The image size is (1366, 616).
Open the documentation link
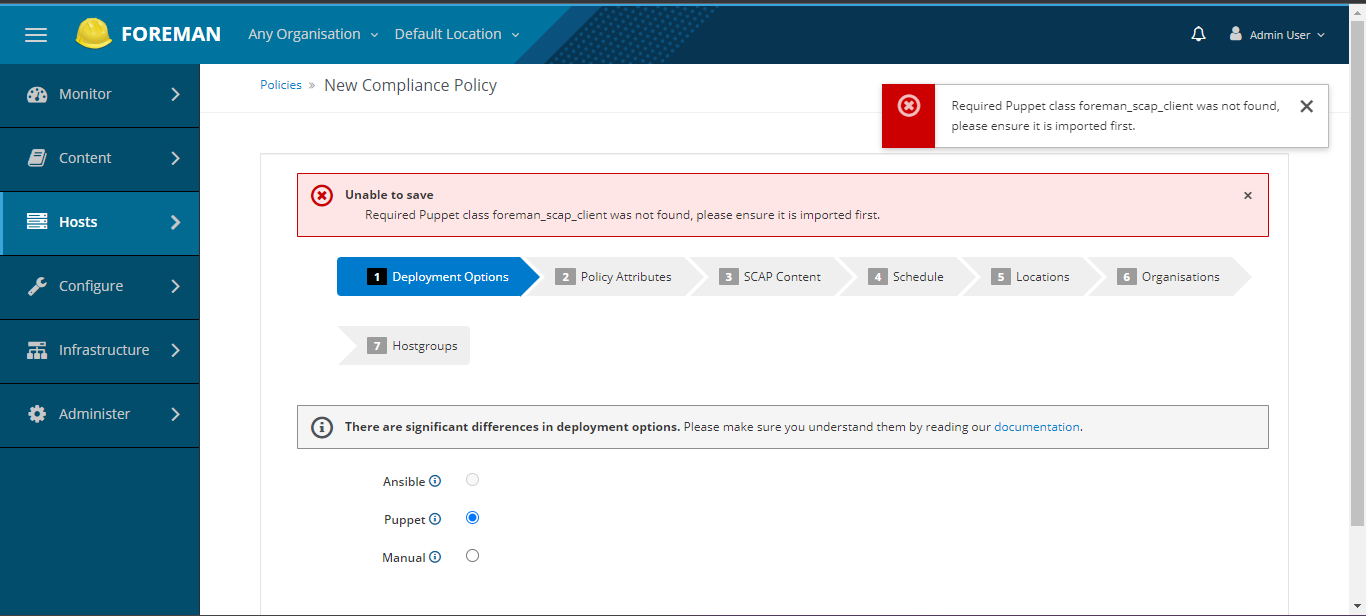tap(1037, 427)
